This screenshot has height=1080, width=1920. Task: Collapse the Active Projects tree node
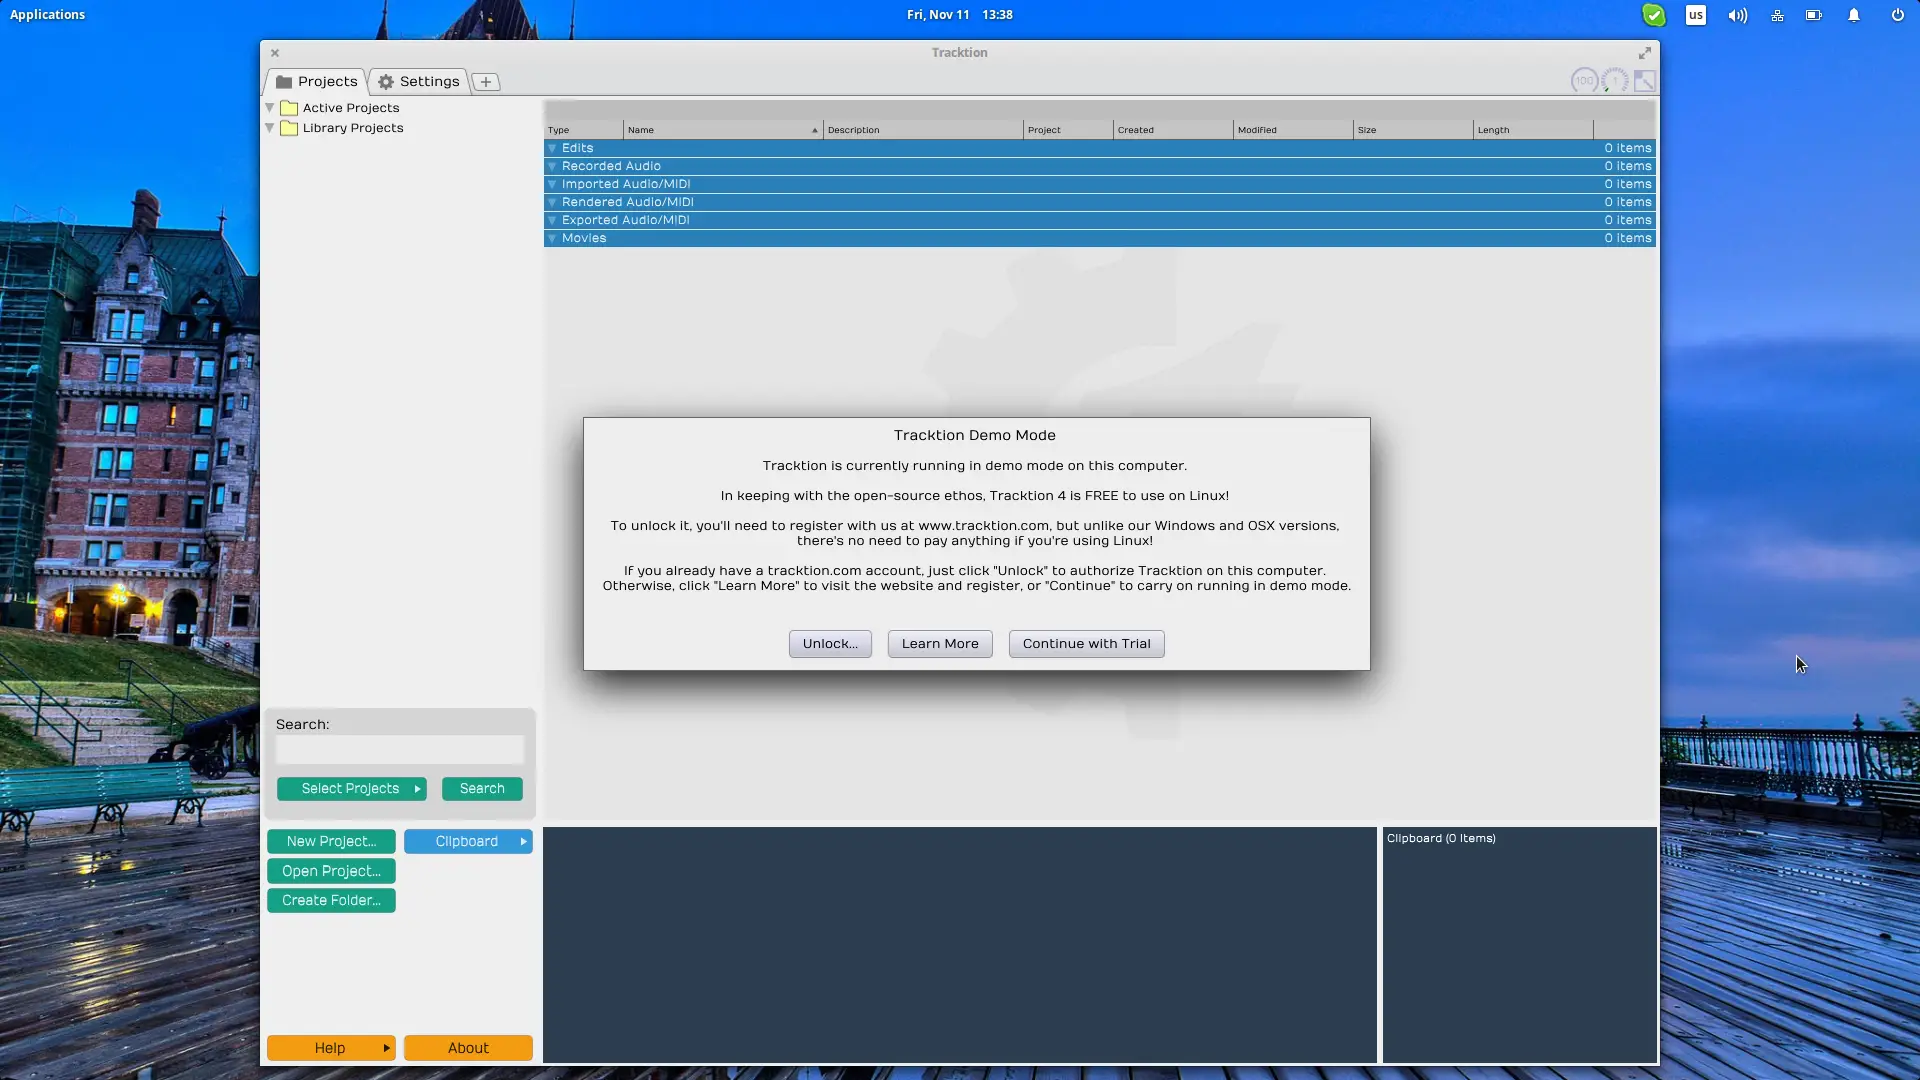click(270, 108)
